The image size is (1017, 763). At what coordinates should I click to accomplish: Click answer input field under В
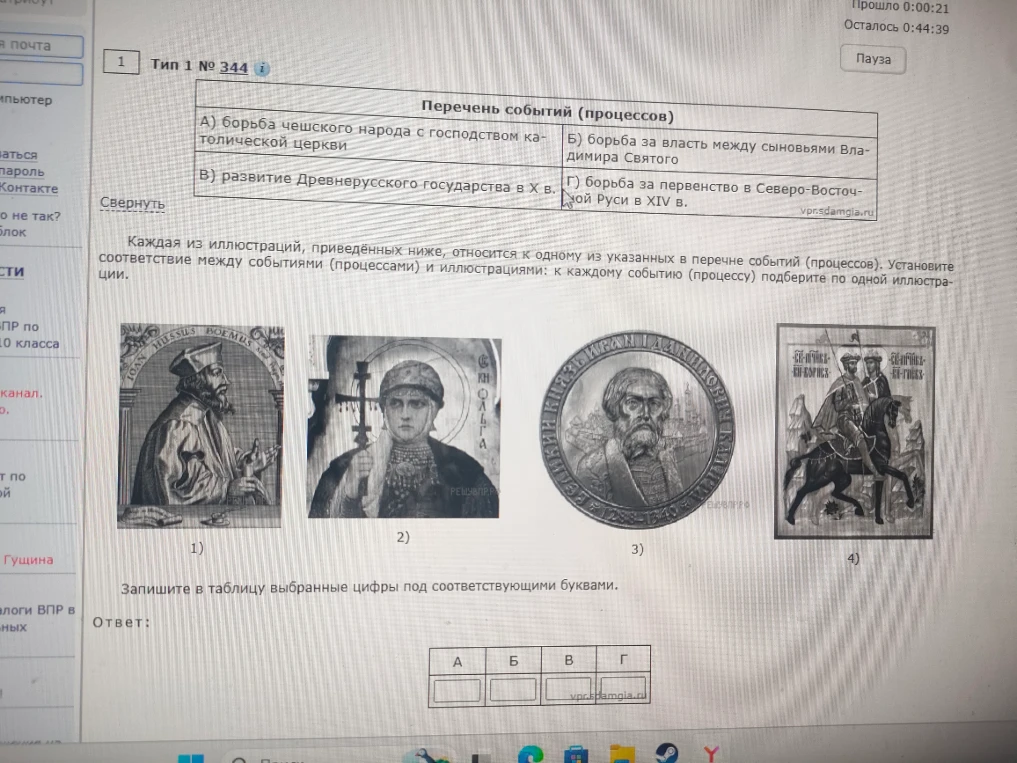point(568,689)
